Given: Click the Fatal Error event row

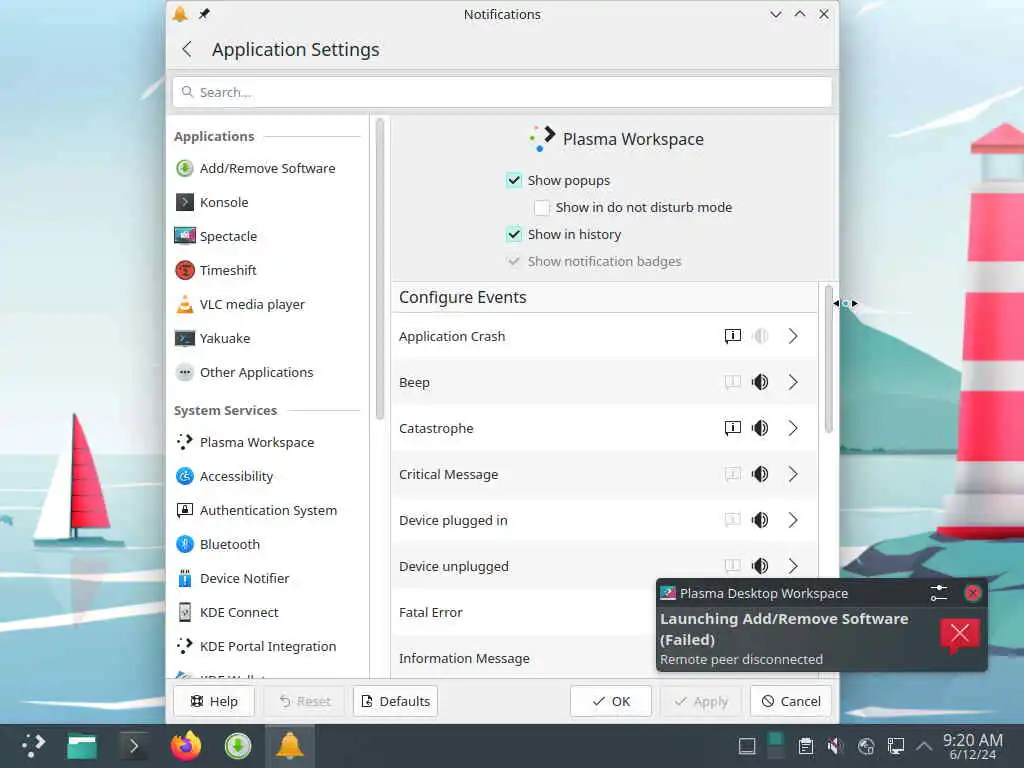Looking at the screenshot, I should tap(524, 613).
